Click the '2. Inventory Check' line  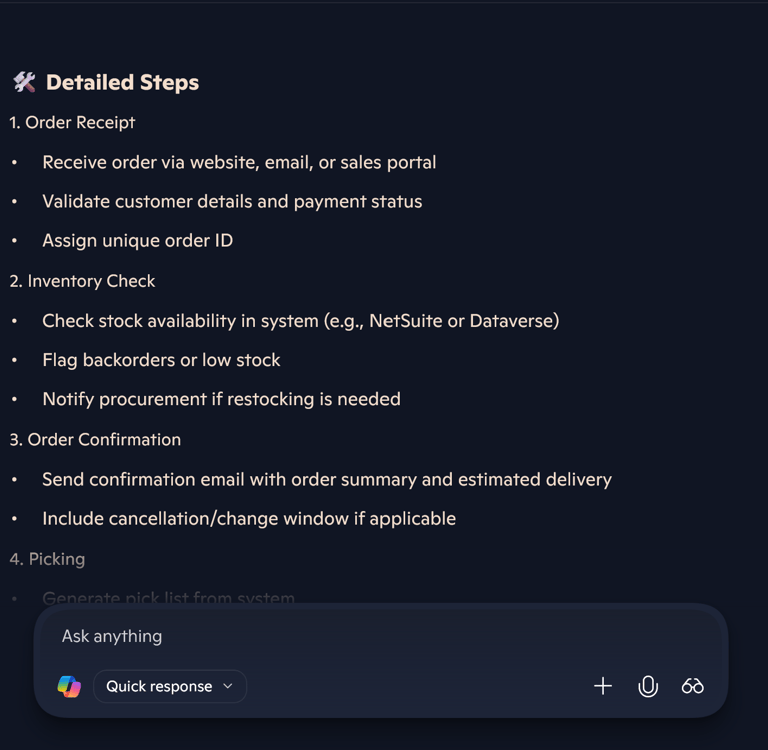click(x=82, y=281)
